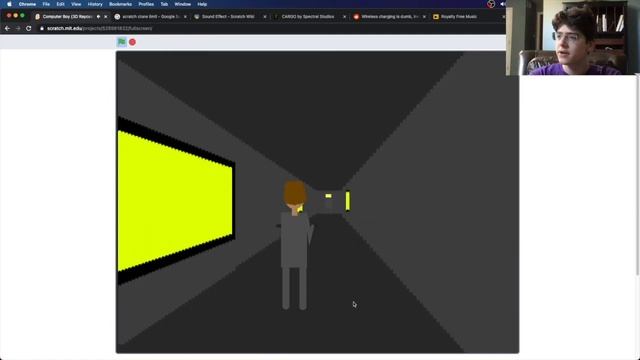The width and height of the screenshot is (640, 360).
Task: Close the Computer Boy tab
Action: point(106,17)
